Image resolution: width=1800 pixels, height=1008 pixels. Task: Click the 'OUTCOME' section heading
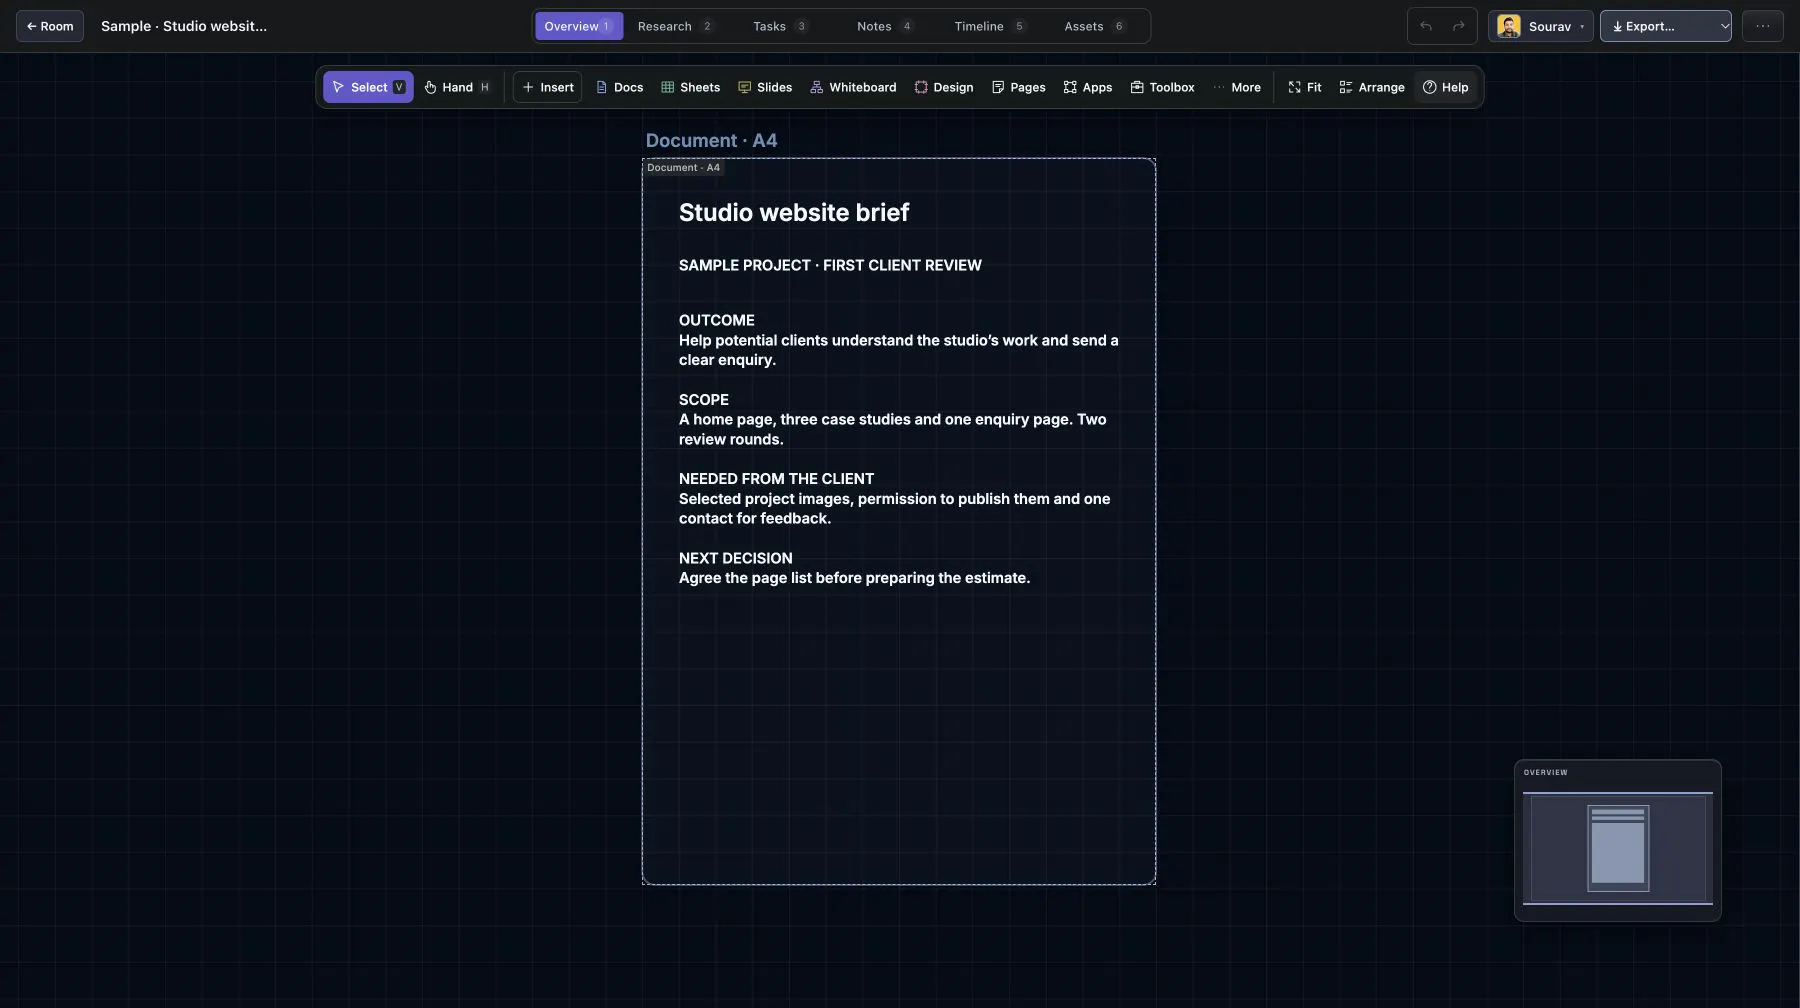point(717,320)
